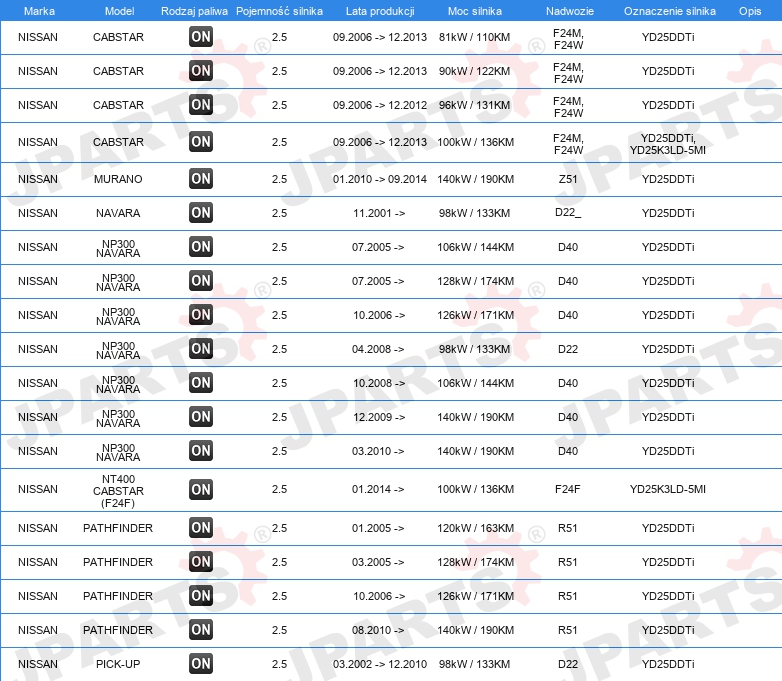Click the "PICK-UP" model cell
The height and width of the screenshot is (681, 782).
[x=118, y=664]
